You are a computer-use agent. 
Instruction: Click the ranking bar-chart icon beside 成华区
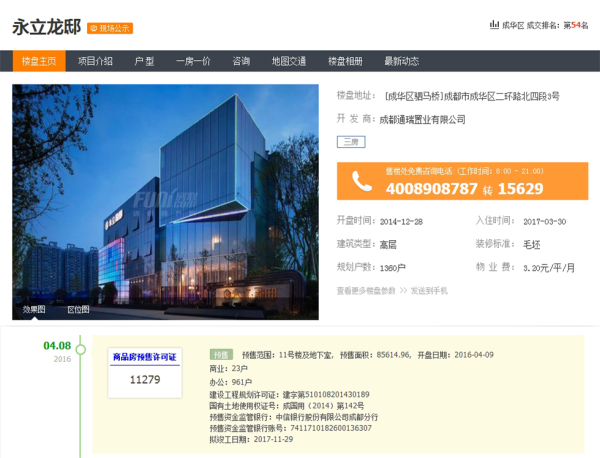coord(493,24)
